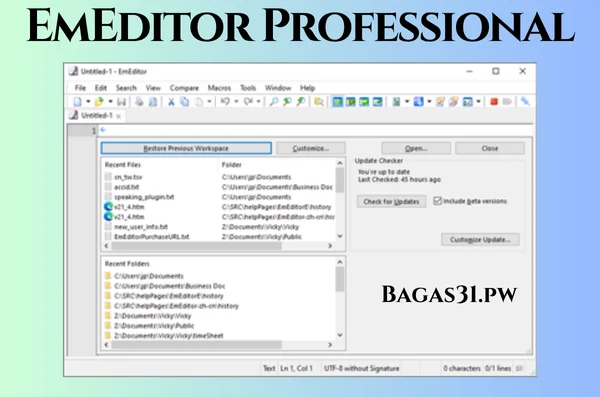Click the Cut scissors icon
Screen dimensions: 600x397
171,101
